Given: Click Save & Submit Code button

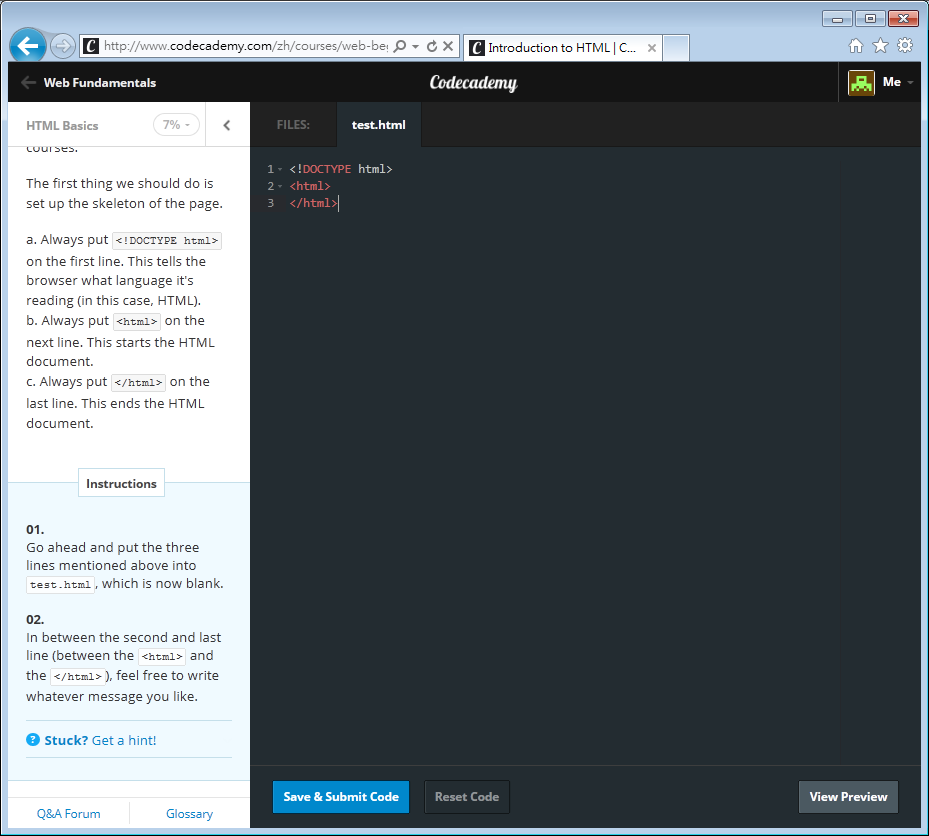Looking at the screenshot, I should (x=341, y=797).
